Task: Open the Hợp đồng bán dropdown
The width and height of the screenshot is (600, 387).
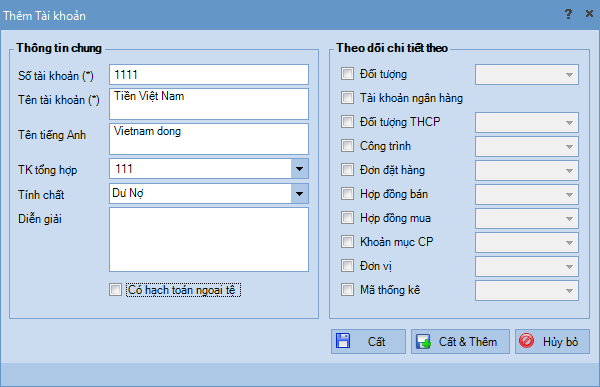Action: point(527,194)
